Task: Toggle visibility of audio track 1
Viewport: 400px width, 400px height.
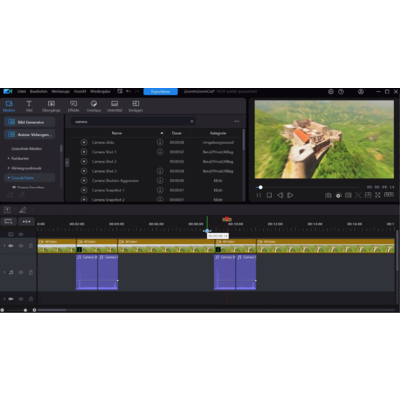Action: pyautogui.click(x=21, y=272)
